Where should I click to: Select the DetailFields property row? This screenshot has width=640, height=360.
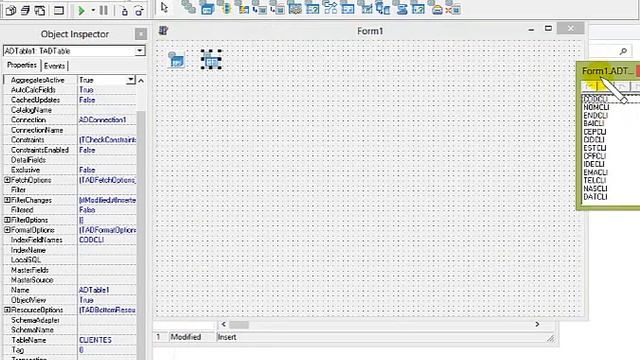(70, 160)
